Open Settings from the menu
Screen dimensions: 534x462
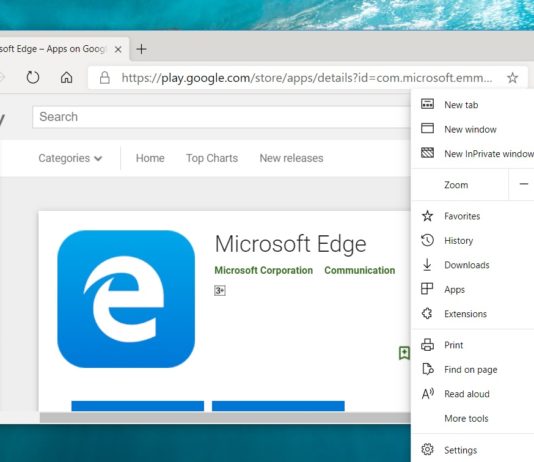coord(472,450)
